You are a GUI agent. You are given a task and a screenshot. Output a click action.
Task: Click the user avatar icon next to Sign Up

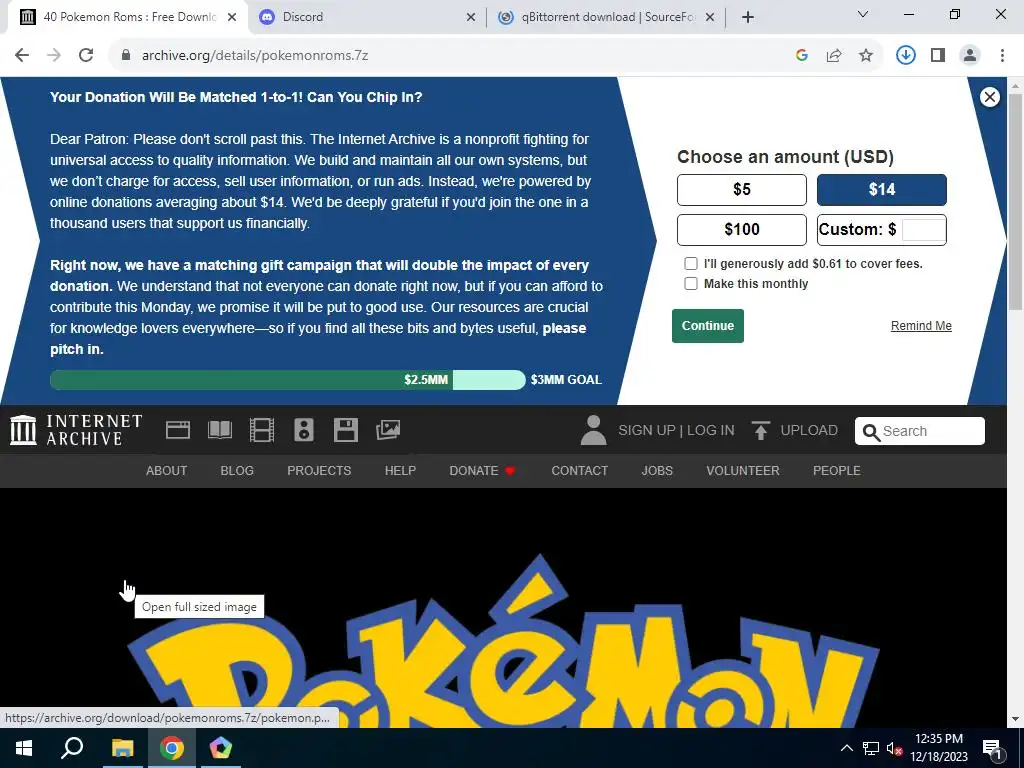[x=593, y=430]
